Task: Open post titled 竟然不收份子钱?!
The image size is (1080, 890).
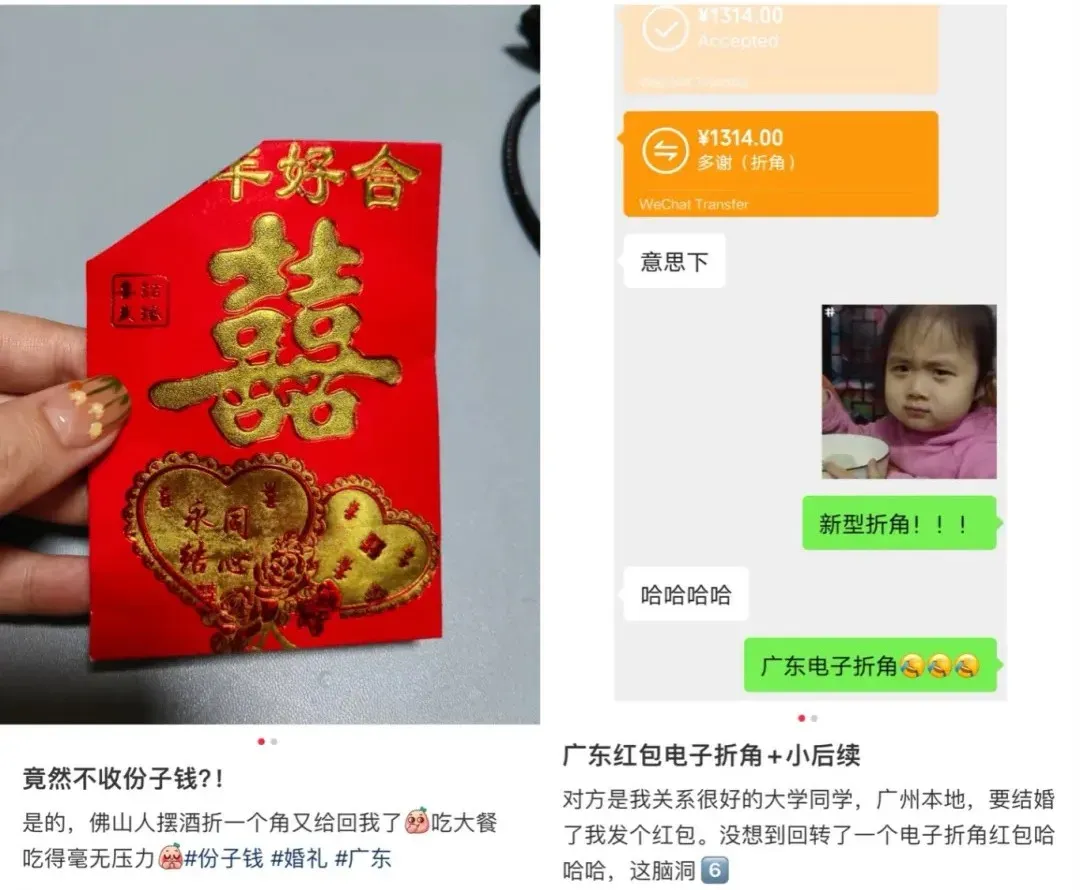Action: (x=123, y=779)
